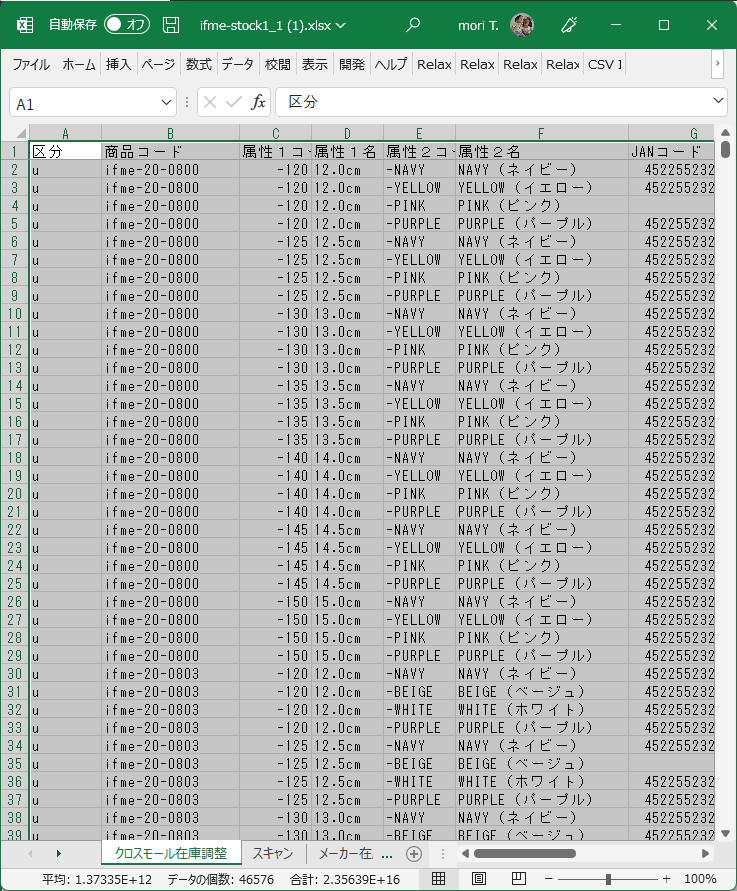Open the データ ribbon tab

click(x=237, y=64)
